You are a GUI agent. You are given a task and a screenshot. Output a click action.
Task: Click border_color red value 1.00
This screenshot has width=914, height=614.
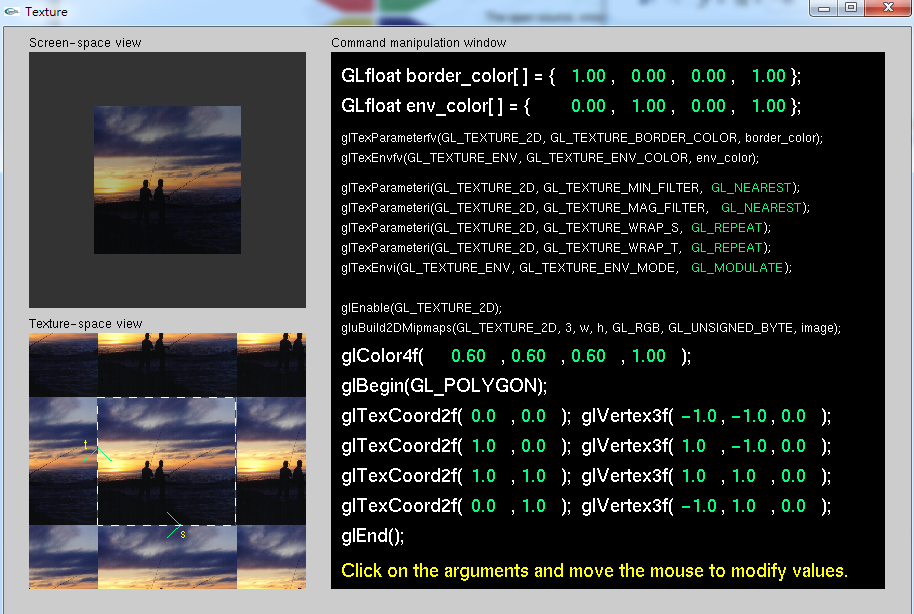click(x=589, y=76)
